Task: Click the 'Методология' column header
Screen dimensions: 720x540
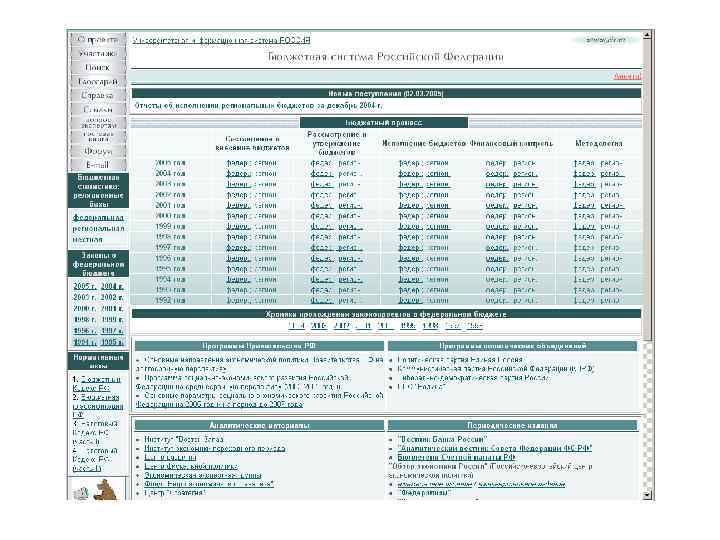Action: point(599,143)
